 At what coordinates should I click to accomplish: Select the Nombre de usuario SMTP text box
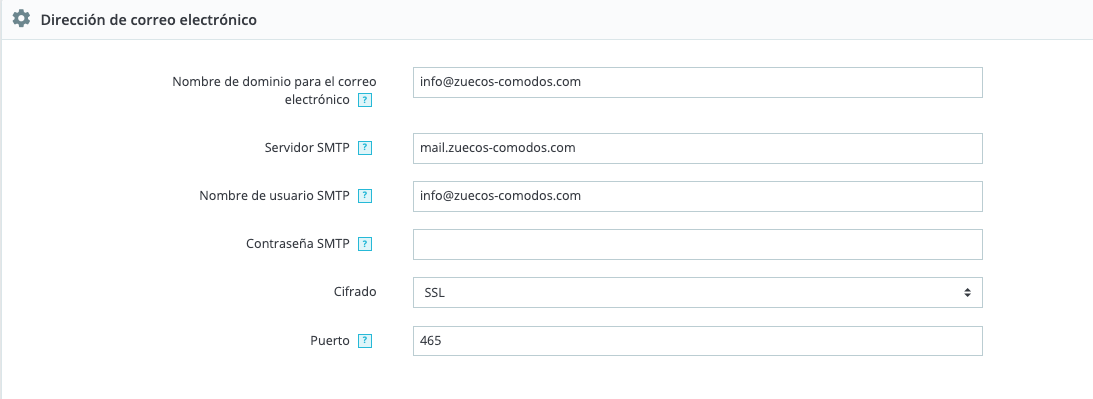click(x=698, y=197)
